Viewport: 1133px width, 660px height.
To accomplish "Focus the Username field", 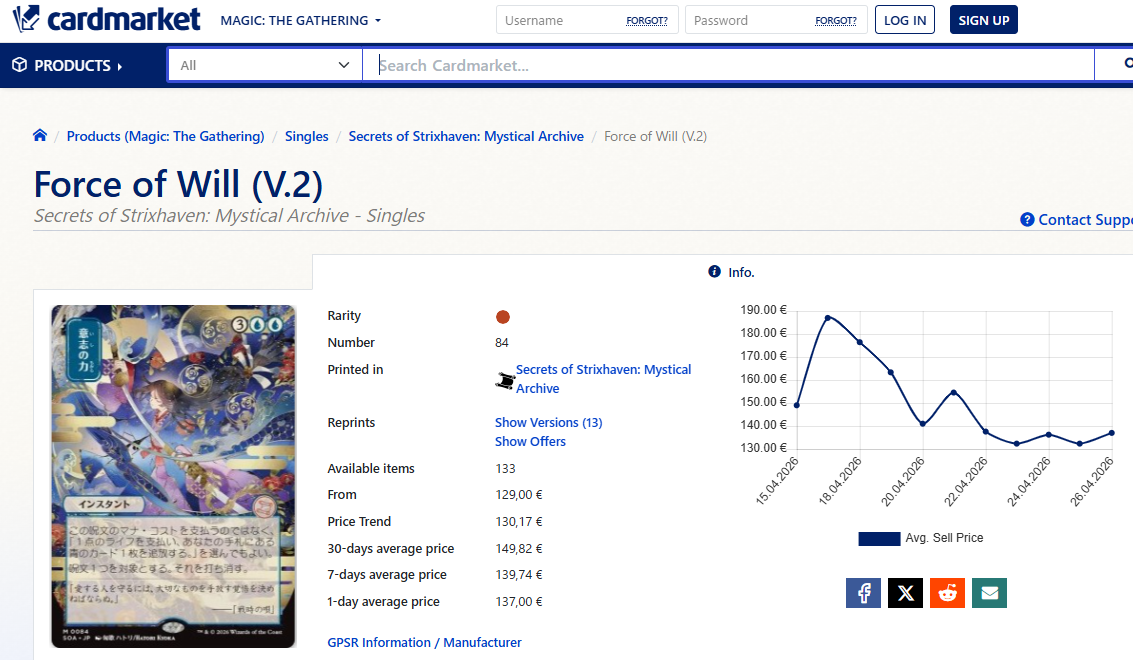I will coord(587,20).
